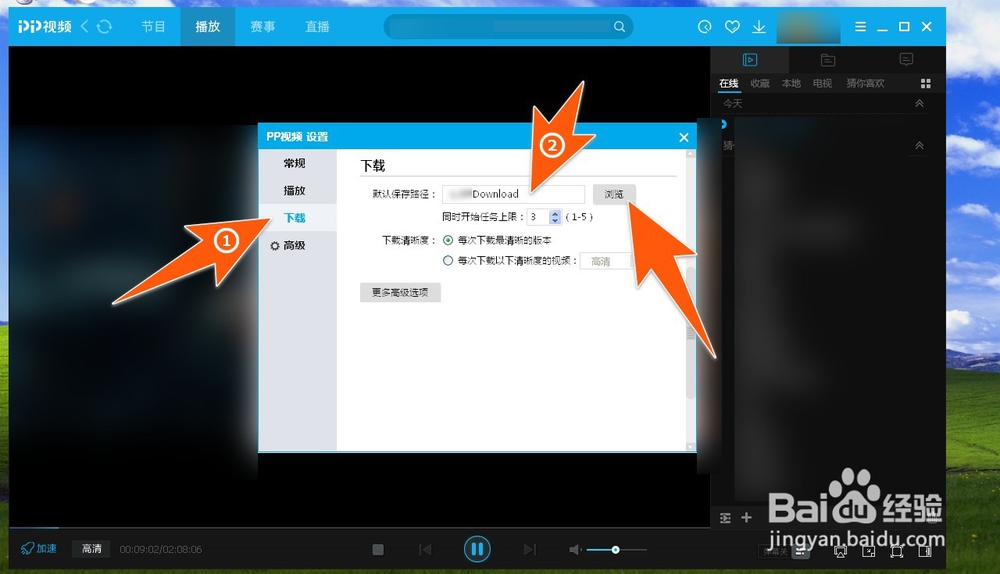Pause the video with the round button
The image size is (1000, 574).
coord(477,548)
